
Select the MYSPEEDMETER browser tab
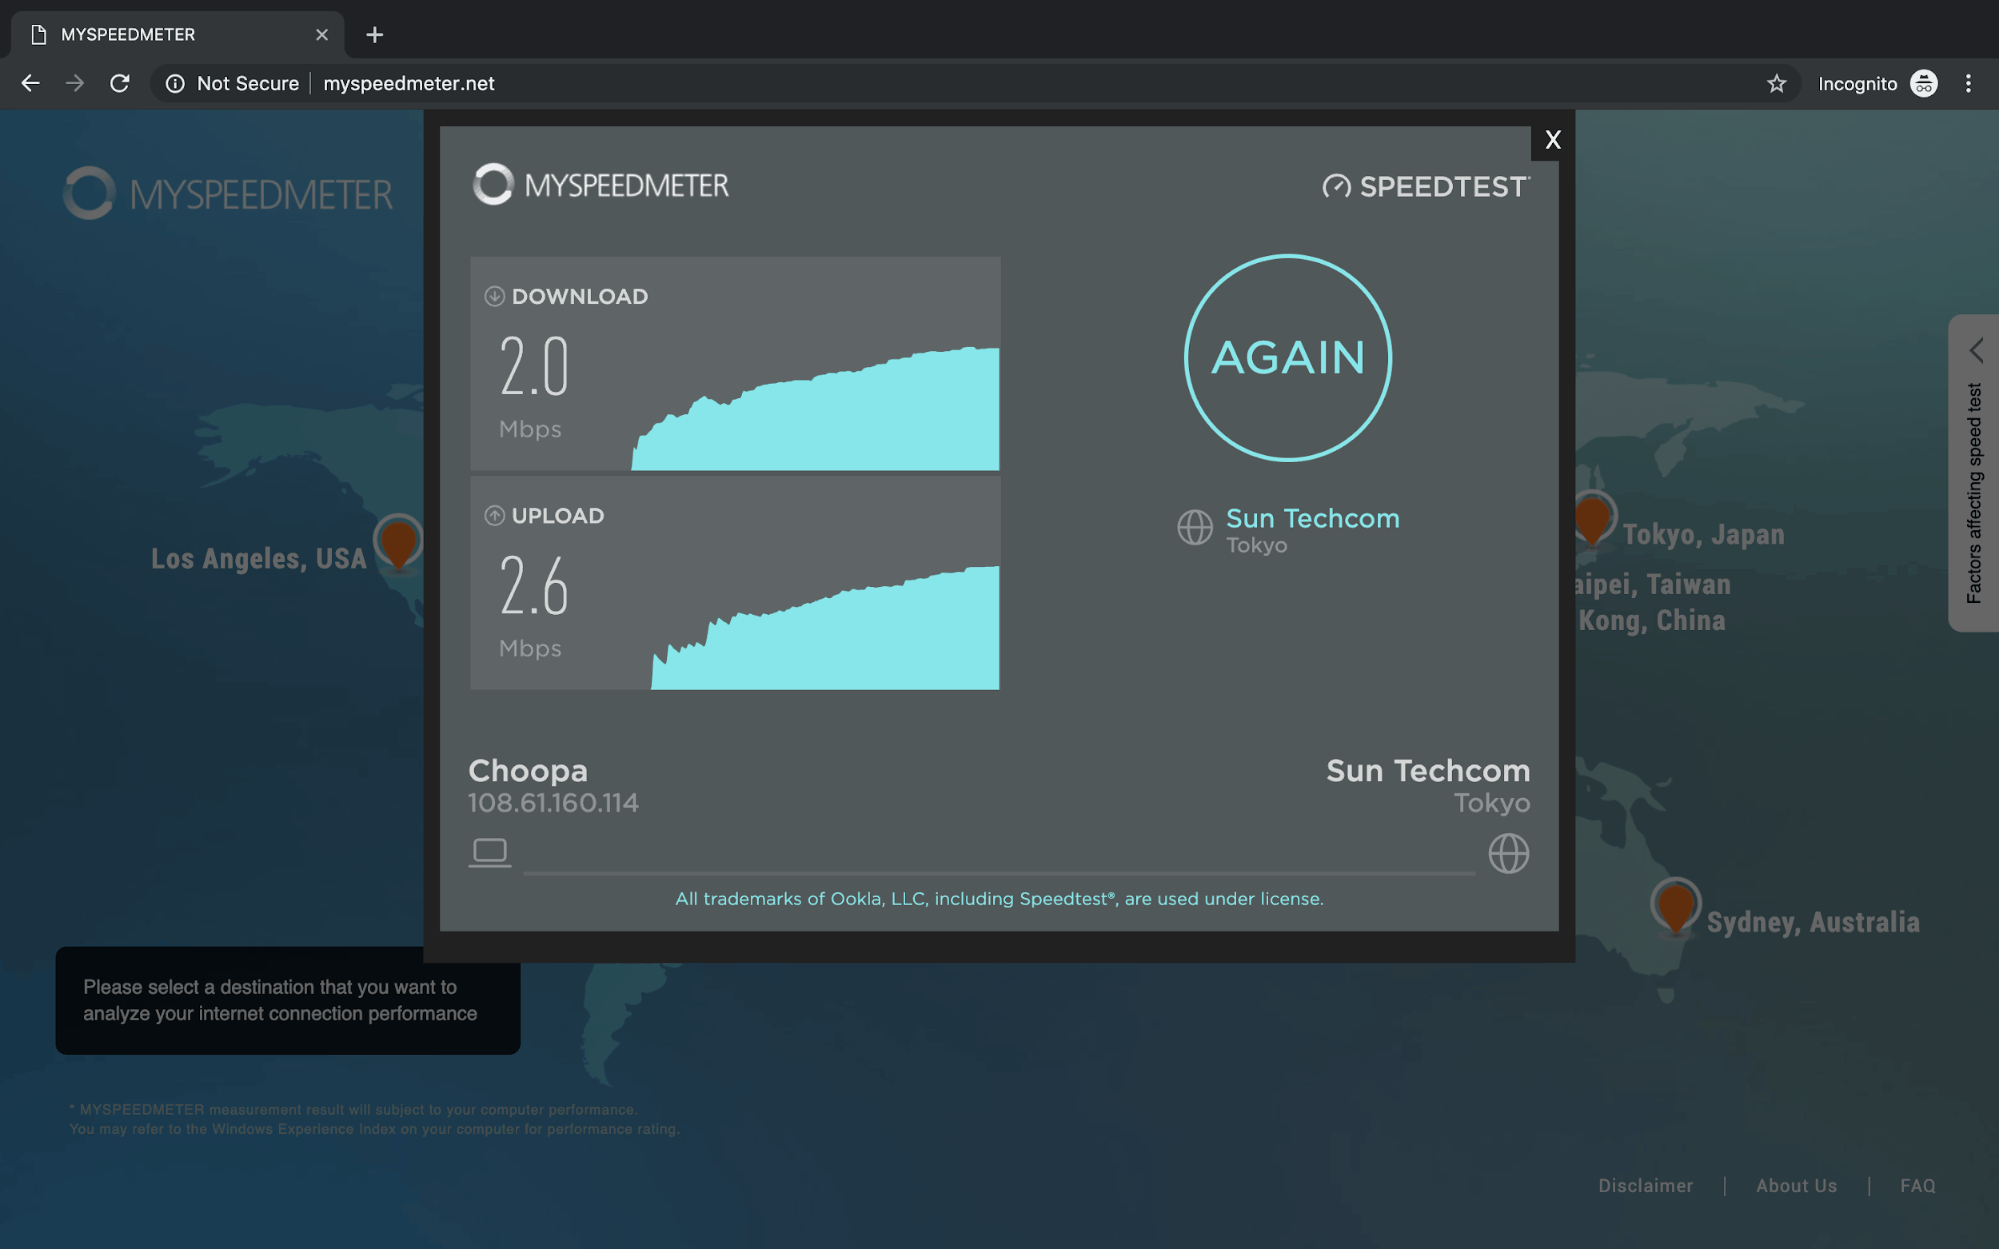pos(178,35)
